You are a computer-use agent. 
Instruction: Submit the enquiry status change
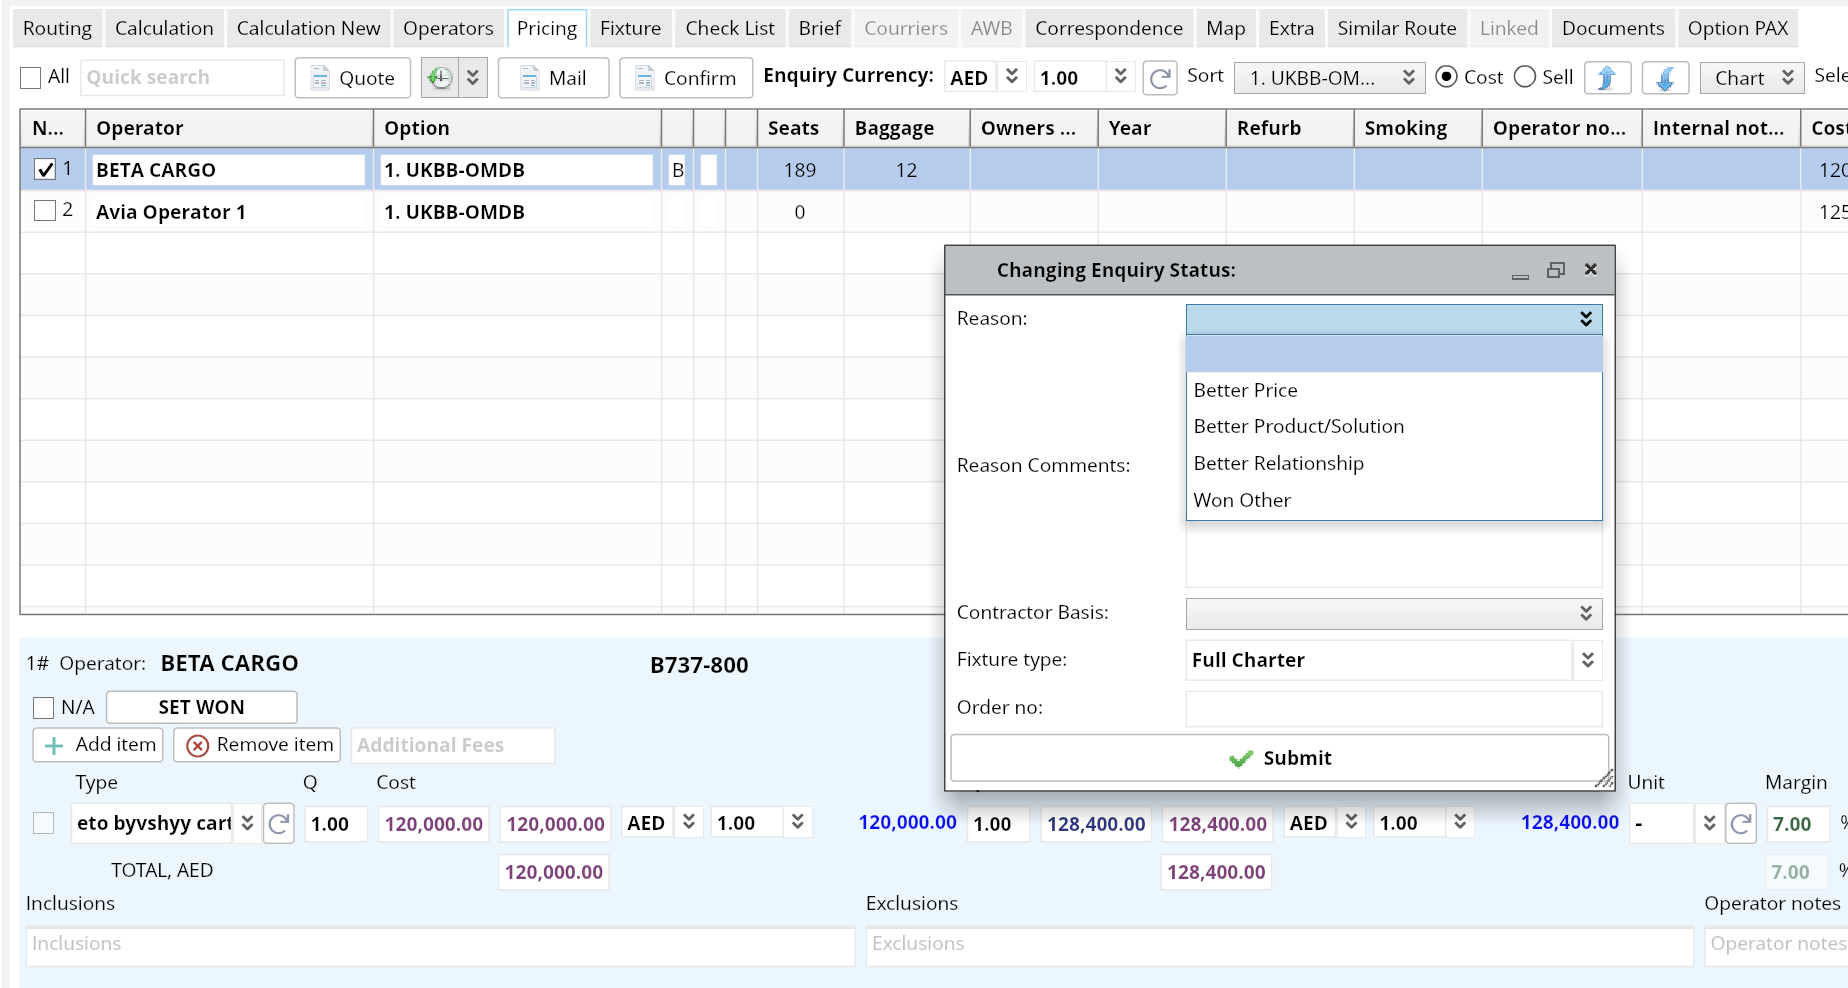1279,758
